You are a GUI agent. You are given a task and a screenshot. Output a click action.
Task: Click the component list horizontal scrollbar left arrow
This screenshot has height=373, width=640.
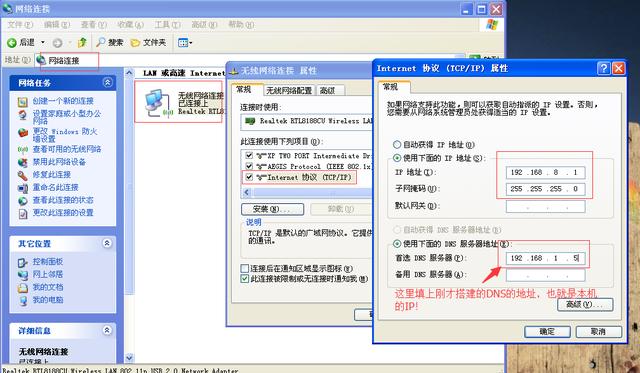247,192
